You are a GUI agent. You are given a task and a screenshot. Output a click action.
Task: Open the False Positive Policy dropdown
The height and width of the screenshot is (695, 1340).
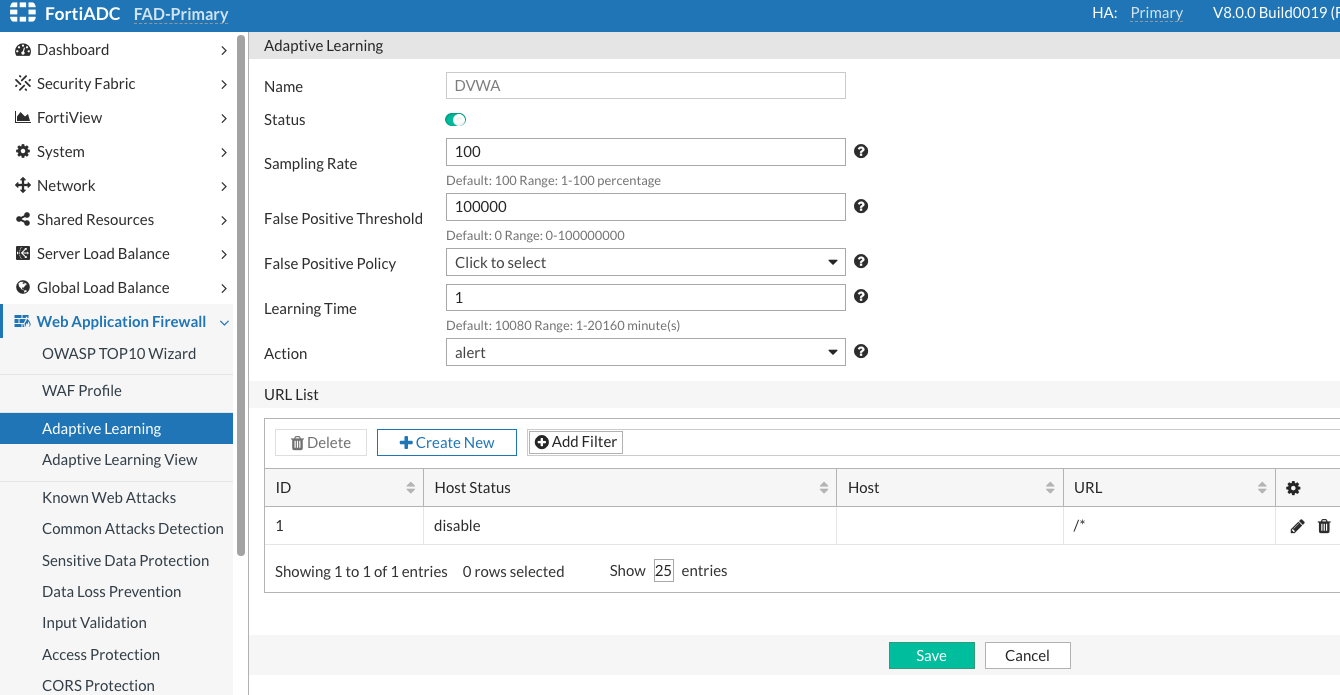[645, 263]
